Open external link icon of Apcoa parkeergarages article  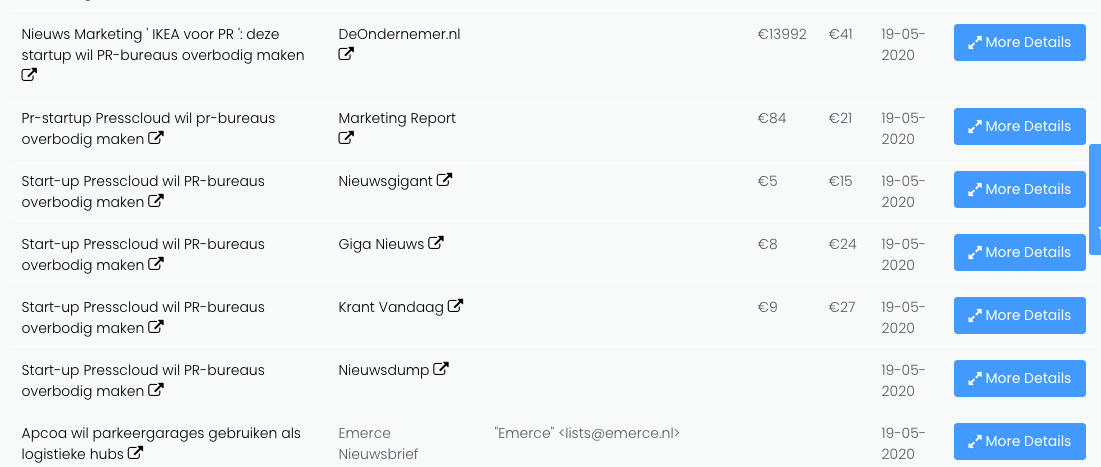click(135, 454)
